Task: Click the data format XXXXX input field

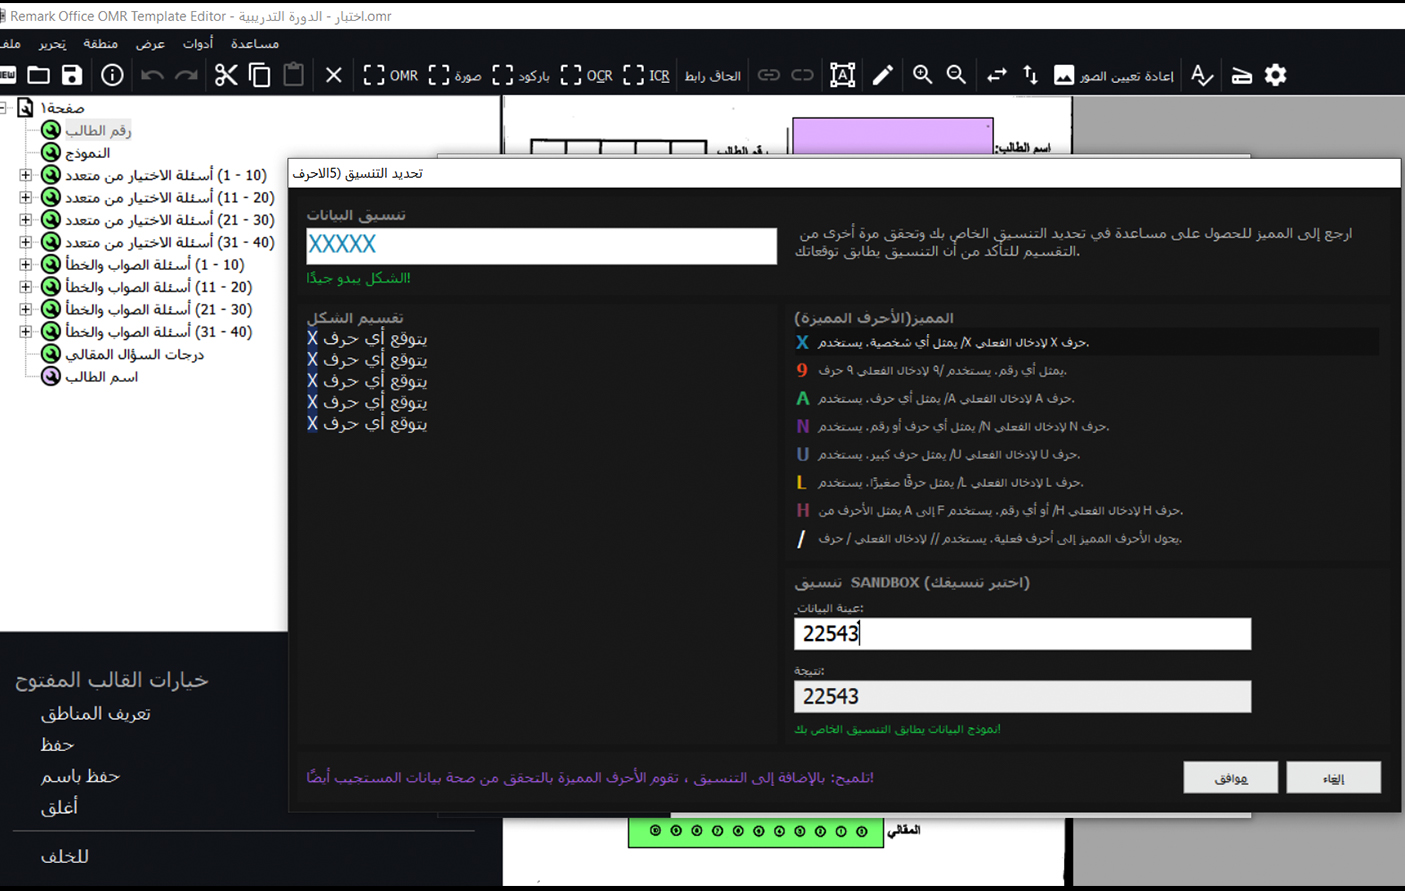Action: pyautogui.click(x=541, y=245)
